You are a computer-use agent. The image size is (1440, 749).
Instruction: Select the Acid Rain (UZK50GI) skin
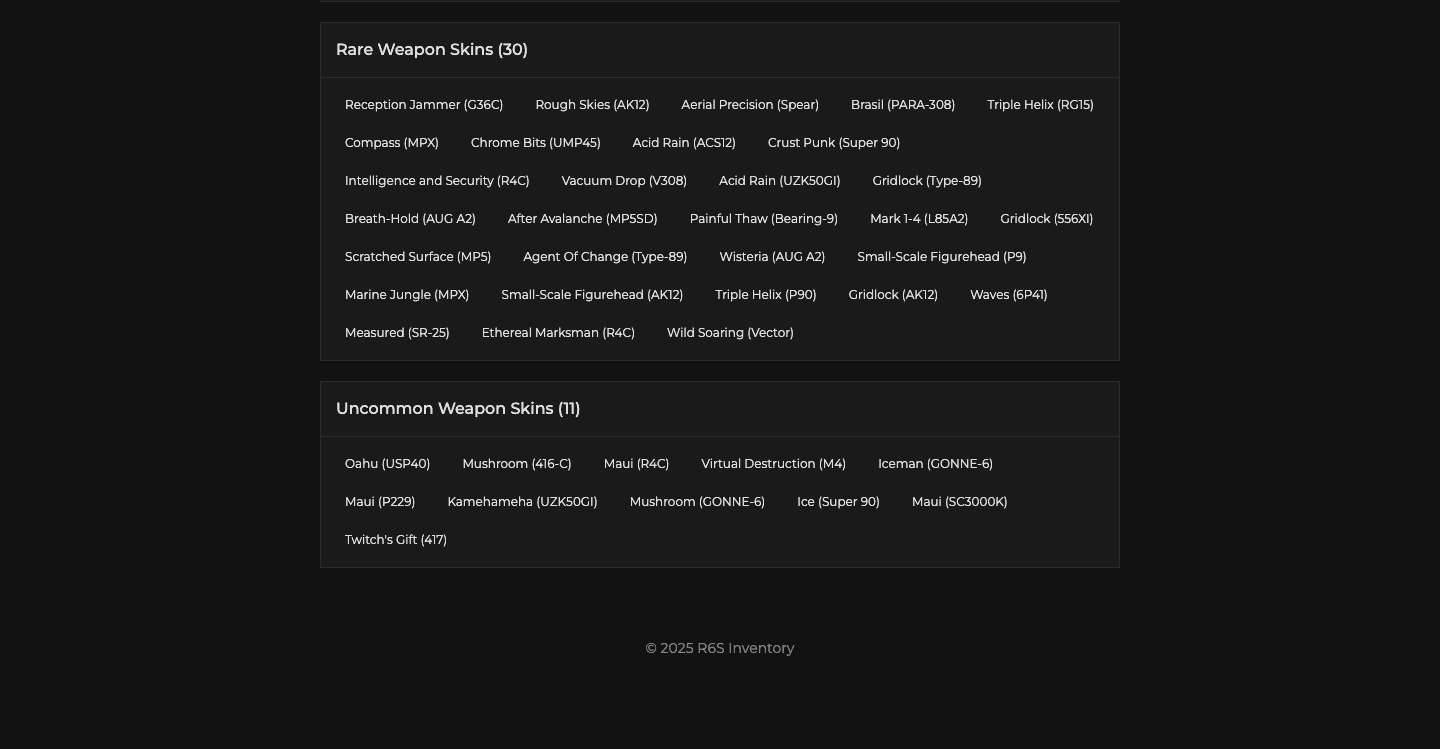[780, 181]
